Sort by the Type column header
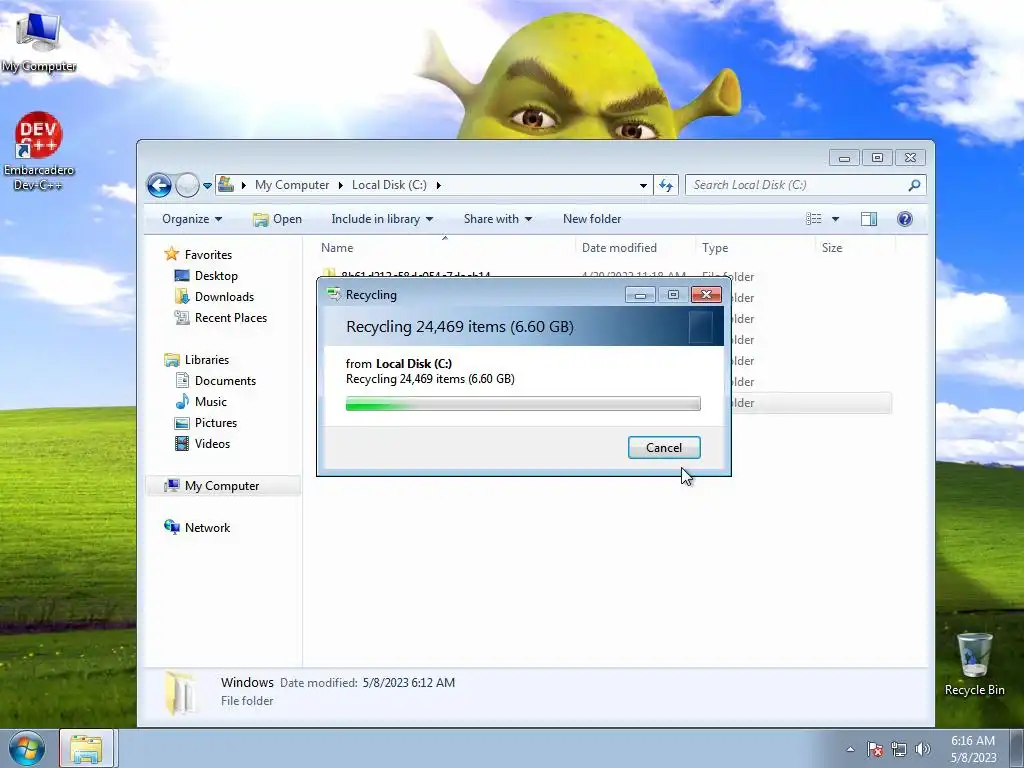 (x=714, y=248)
